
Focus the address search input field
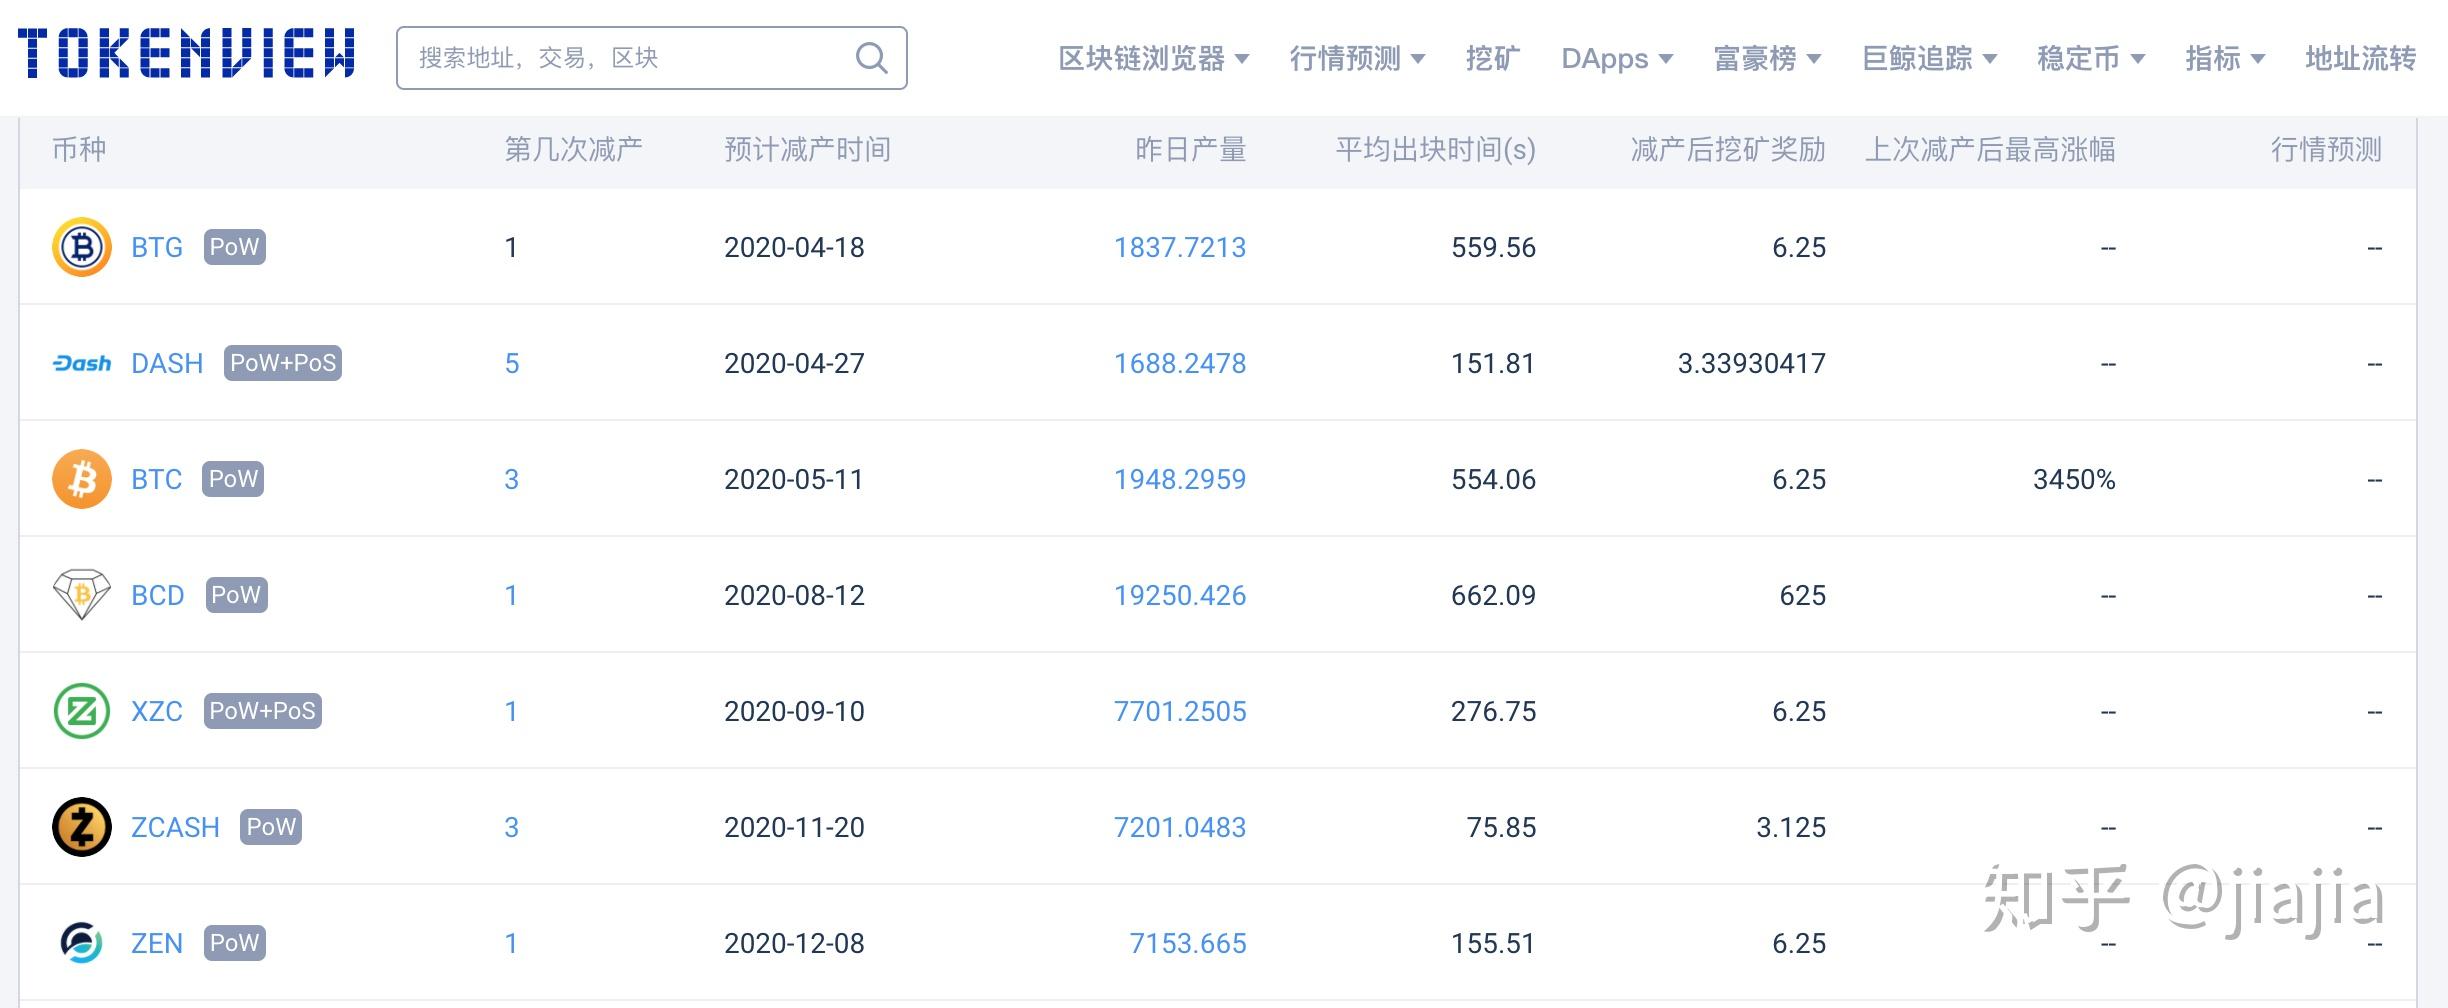click(x=630, y=58)
